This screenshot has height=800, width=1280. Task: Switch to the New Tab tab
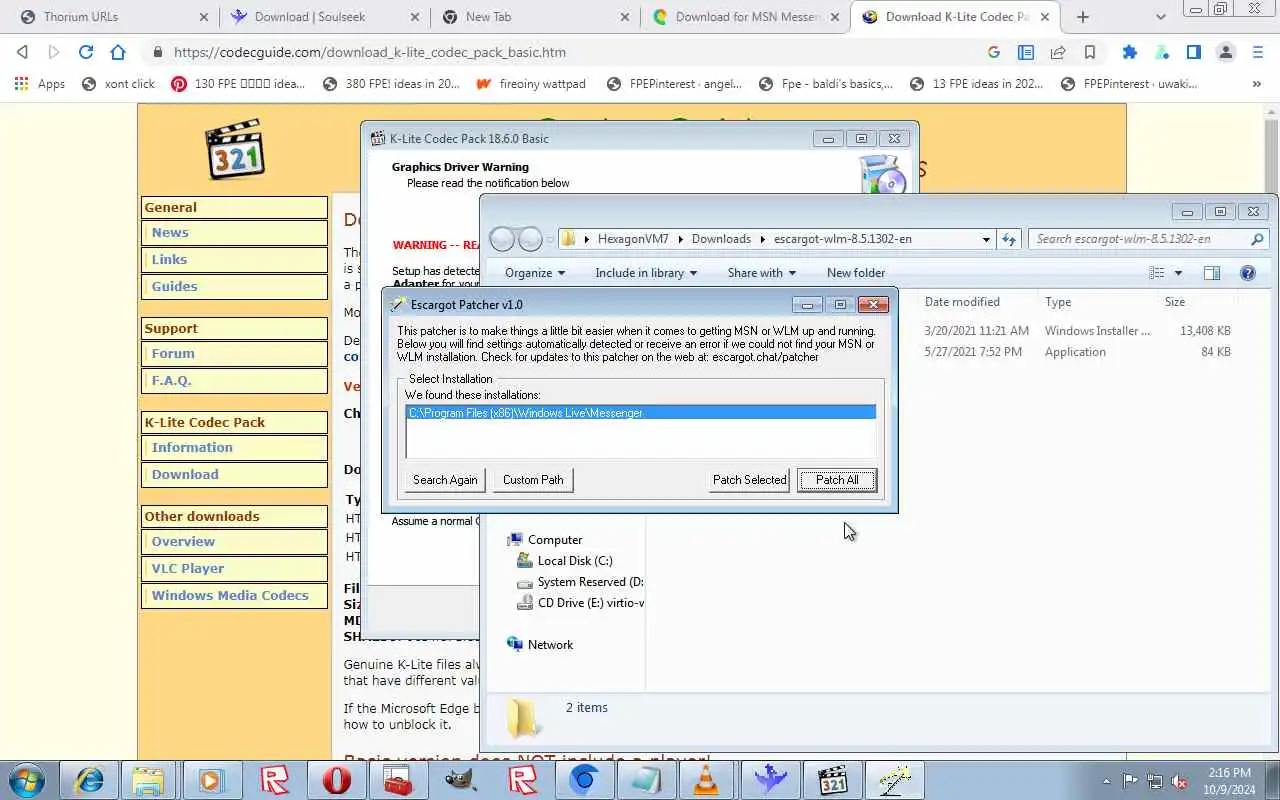coord(535,16)
